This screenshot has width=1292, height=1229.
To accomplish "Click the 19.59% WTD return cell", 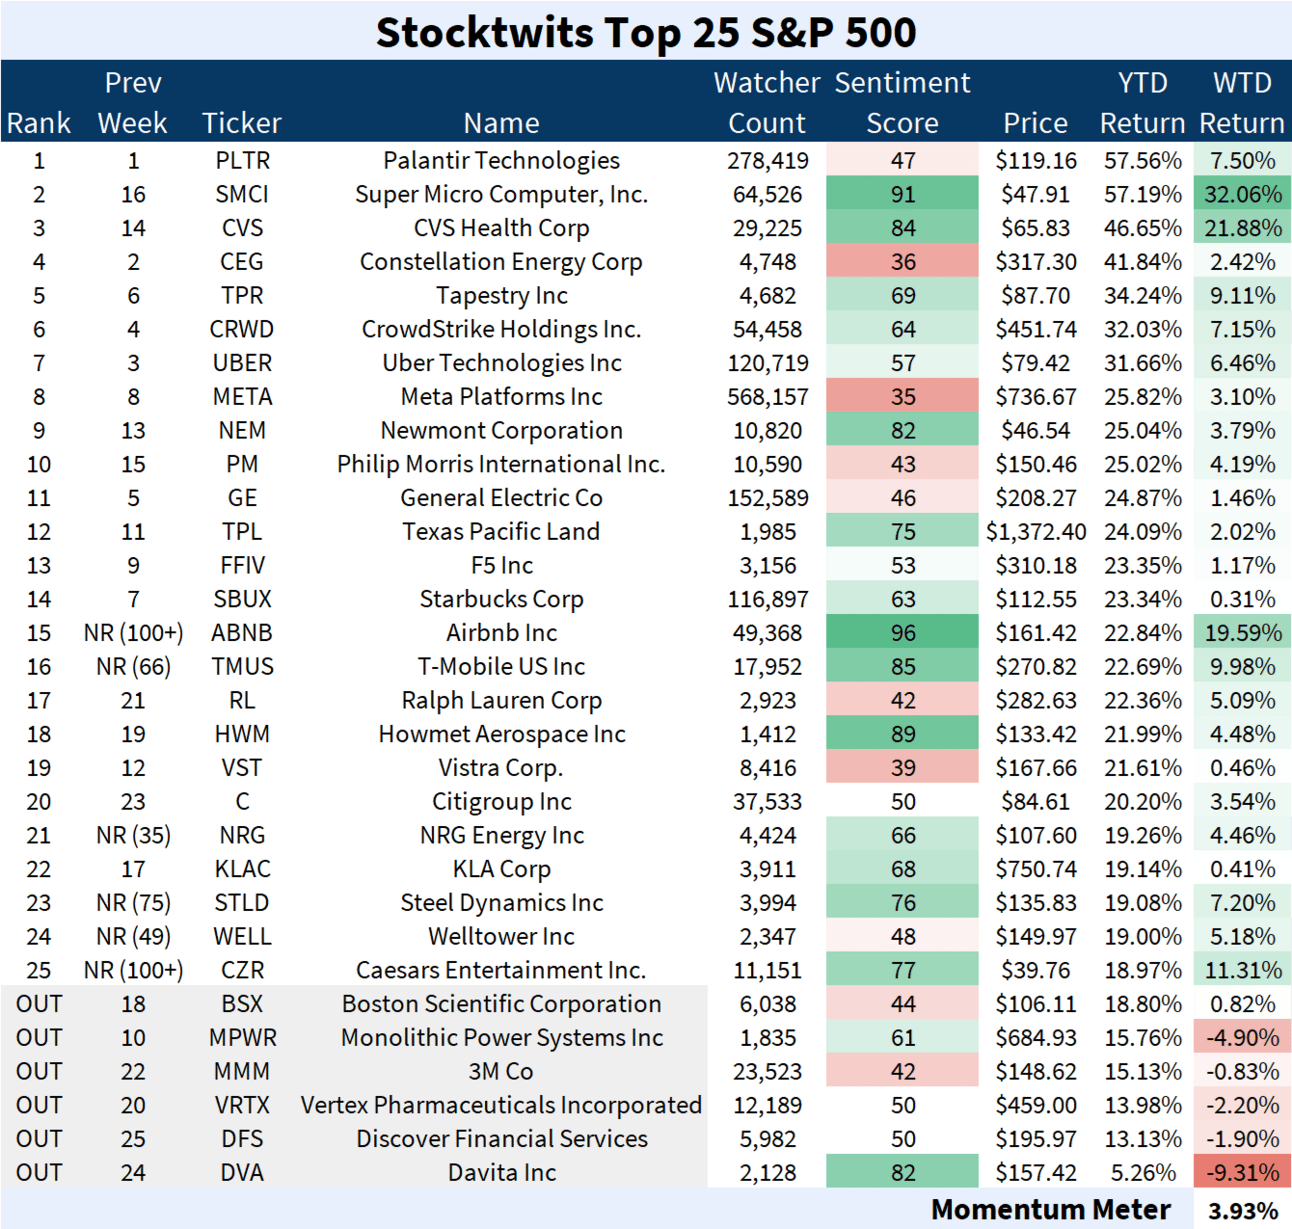I will point(1242,633).
